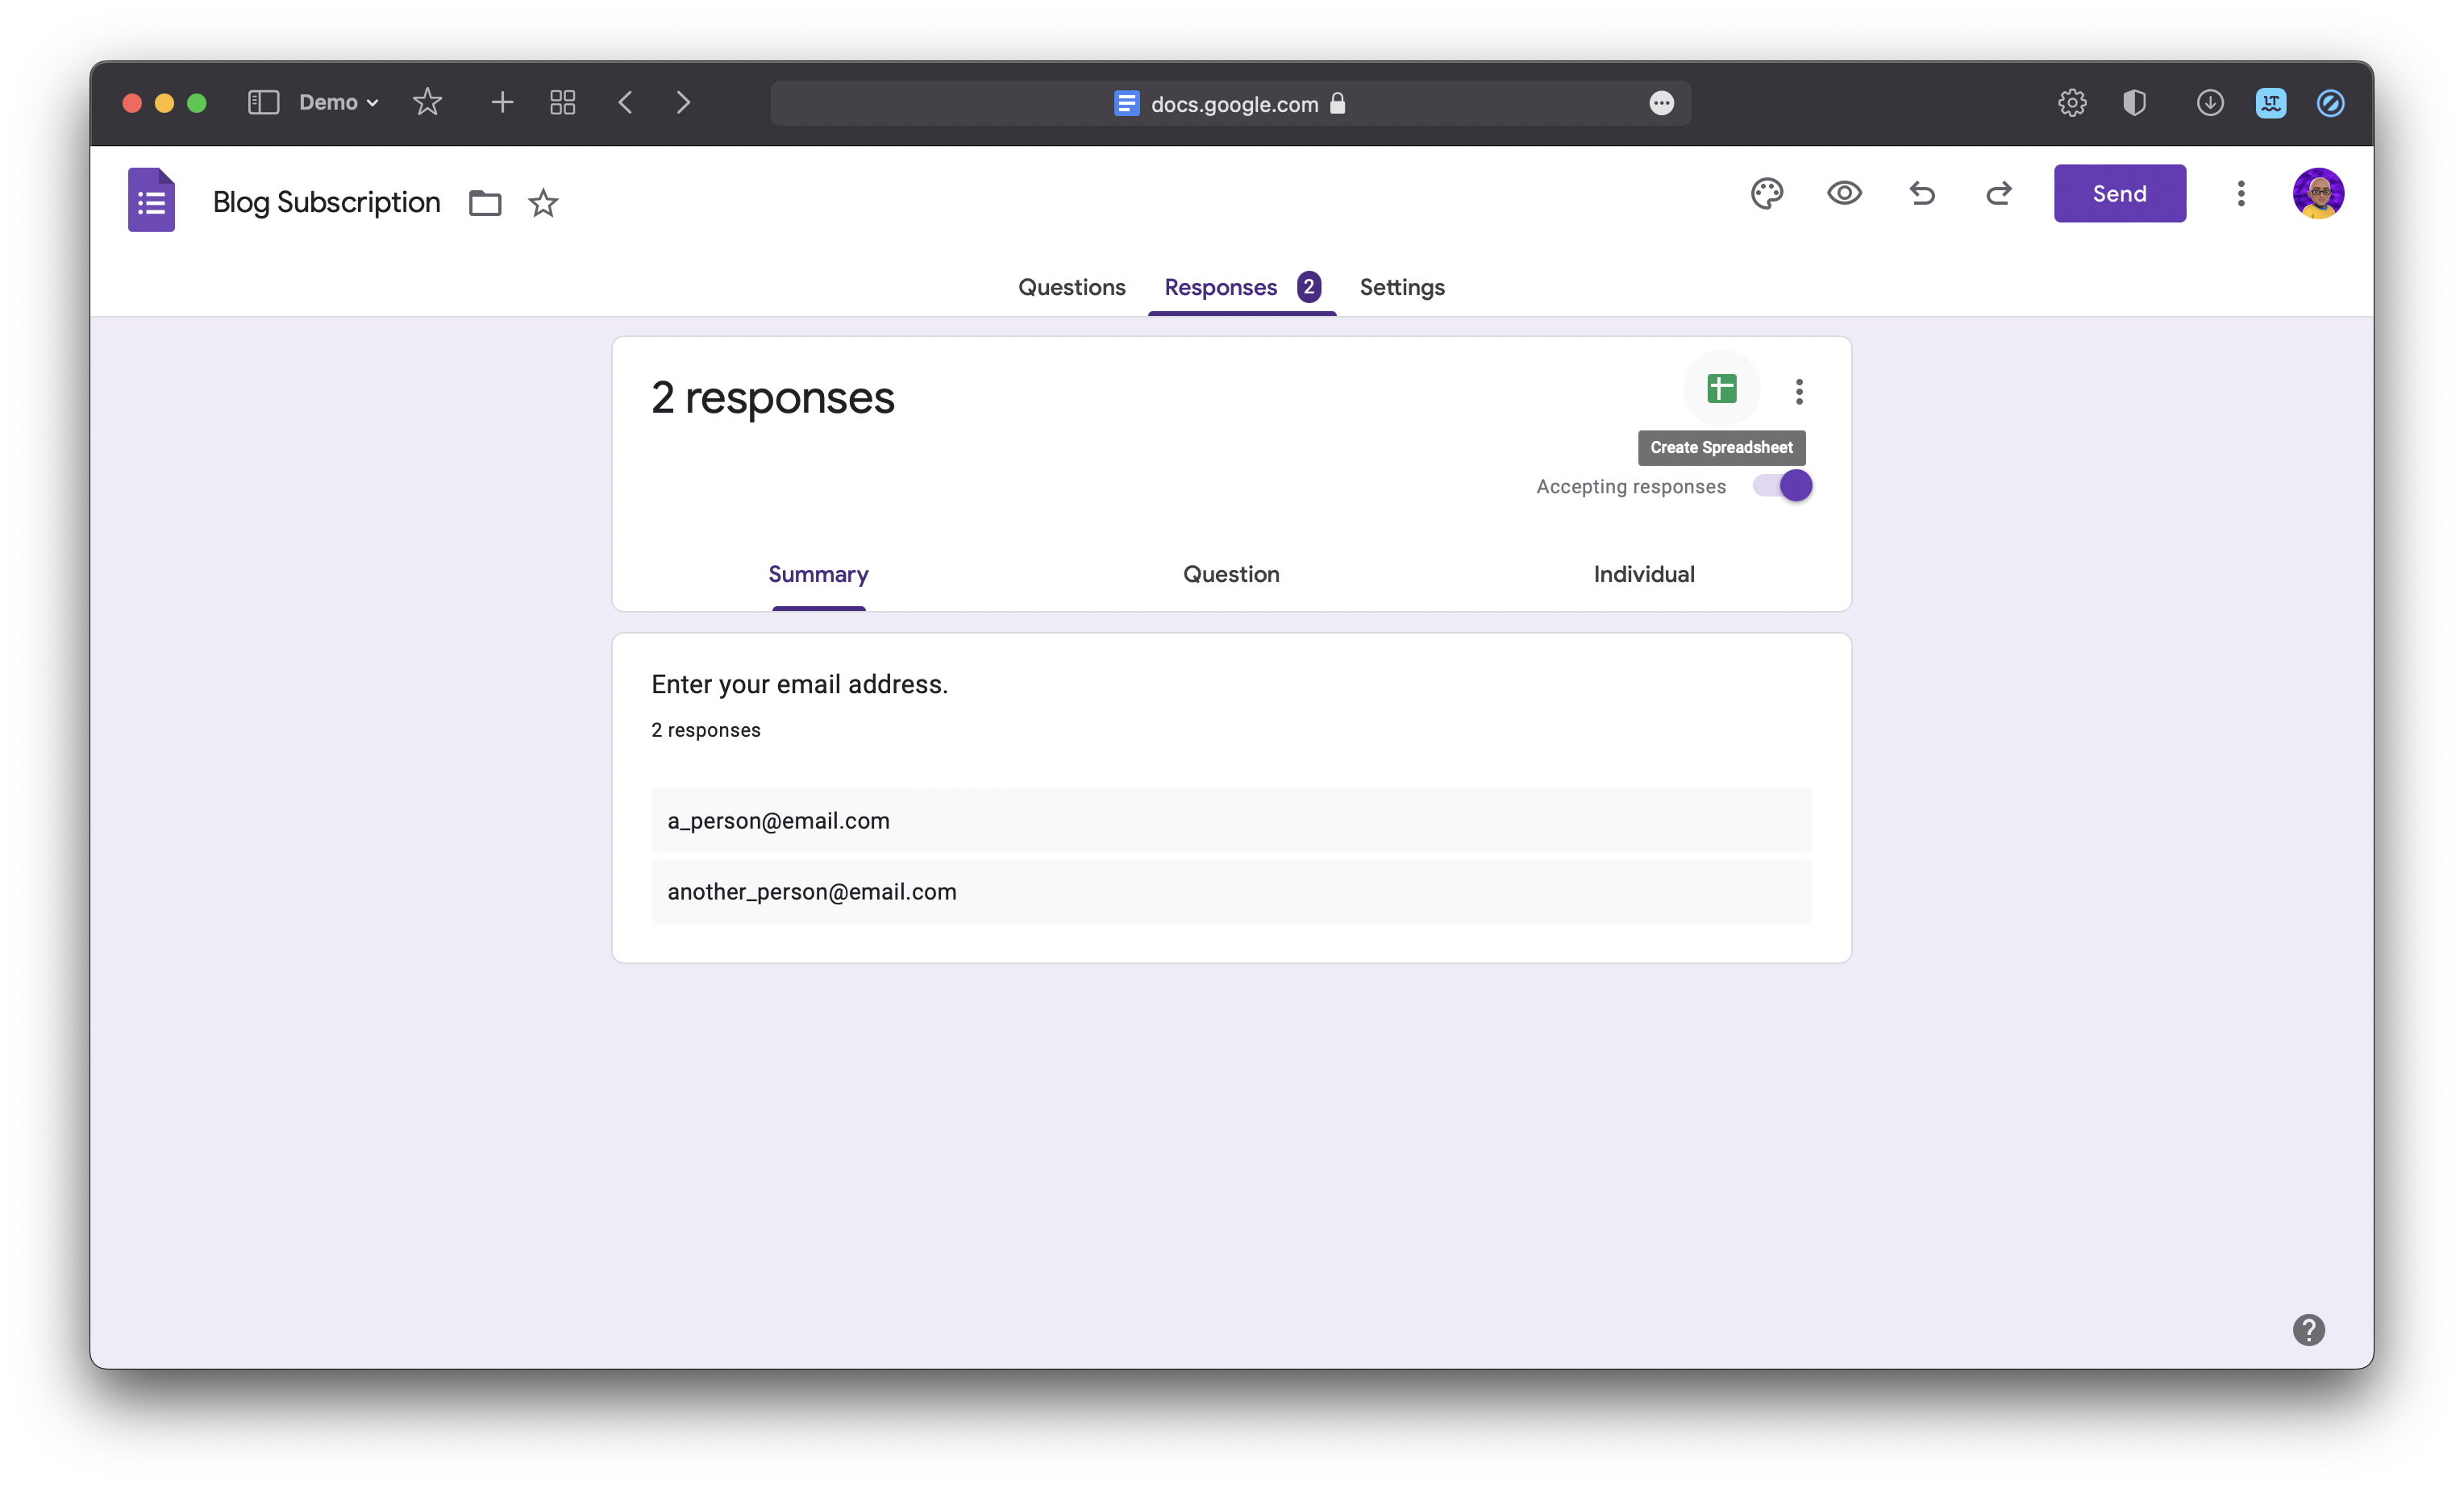This screenshot has height=1488, width=2464.
Task: Open the help question mark icon
Action: [x=2308, y=1329]
